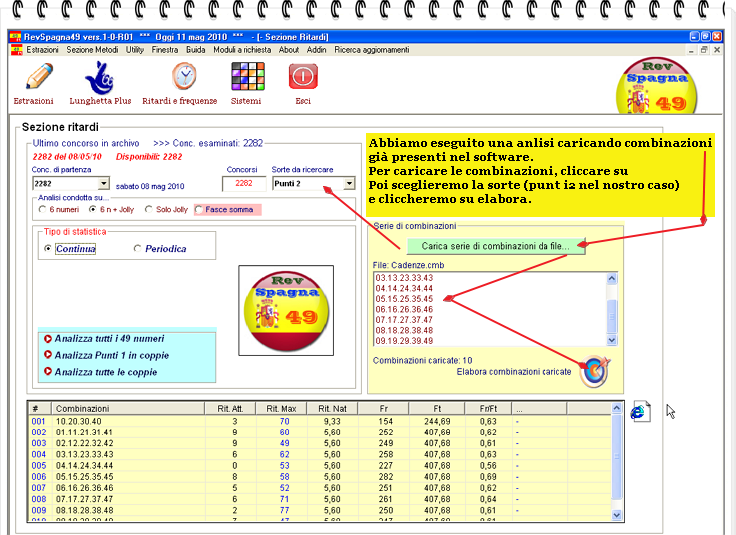Choose Continua statistic type

[47, 248]
